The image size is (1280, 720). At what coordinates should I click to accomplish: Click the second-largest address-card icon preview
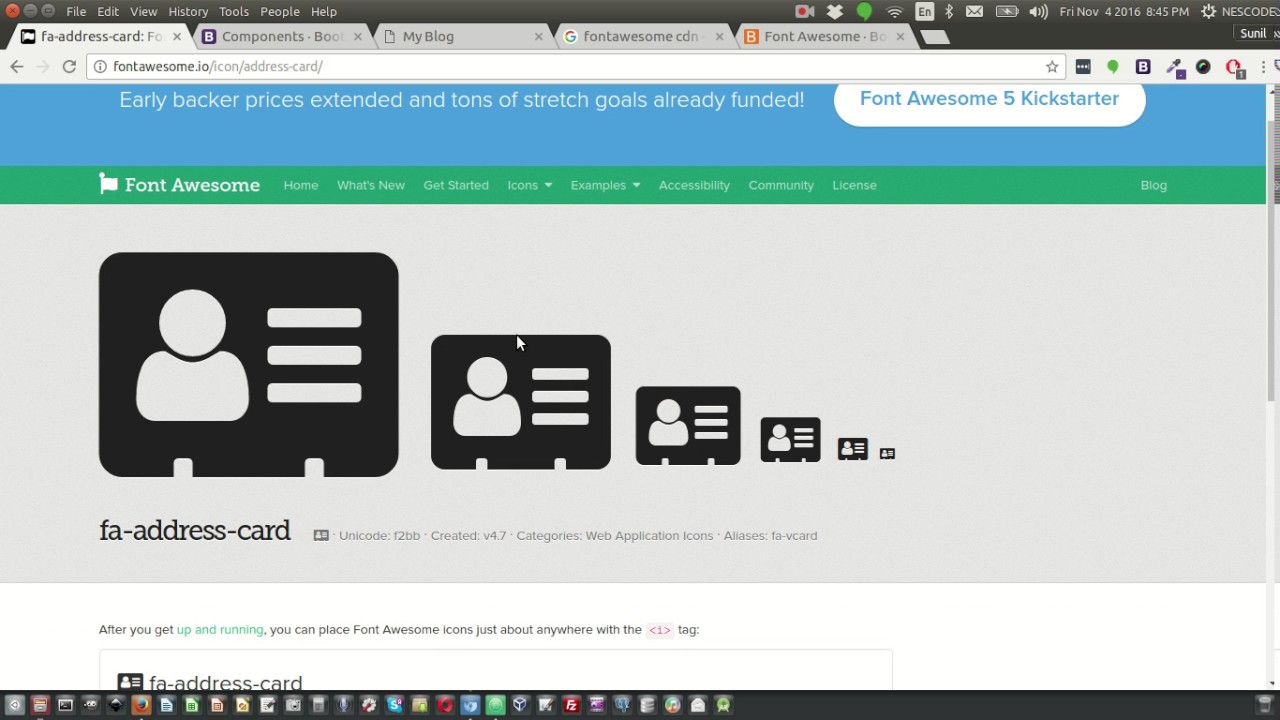click(521, 402)
